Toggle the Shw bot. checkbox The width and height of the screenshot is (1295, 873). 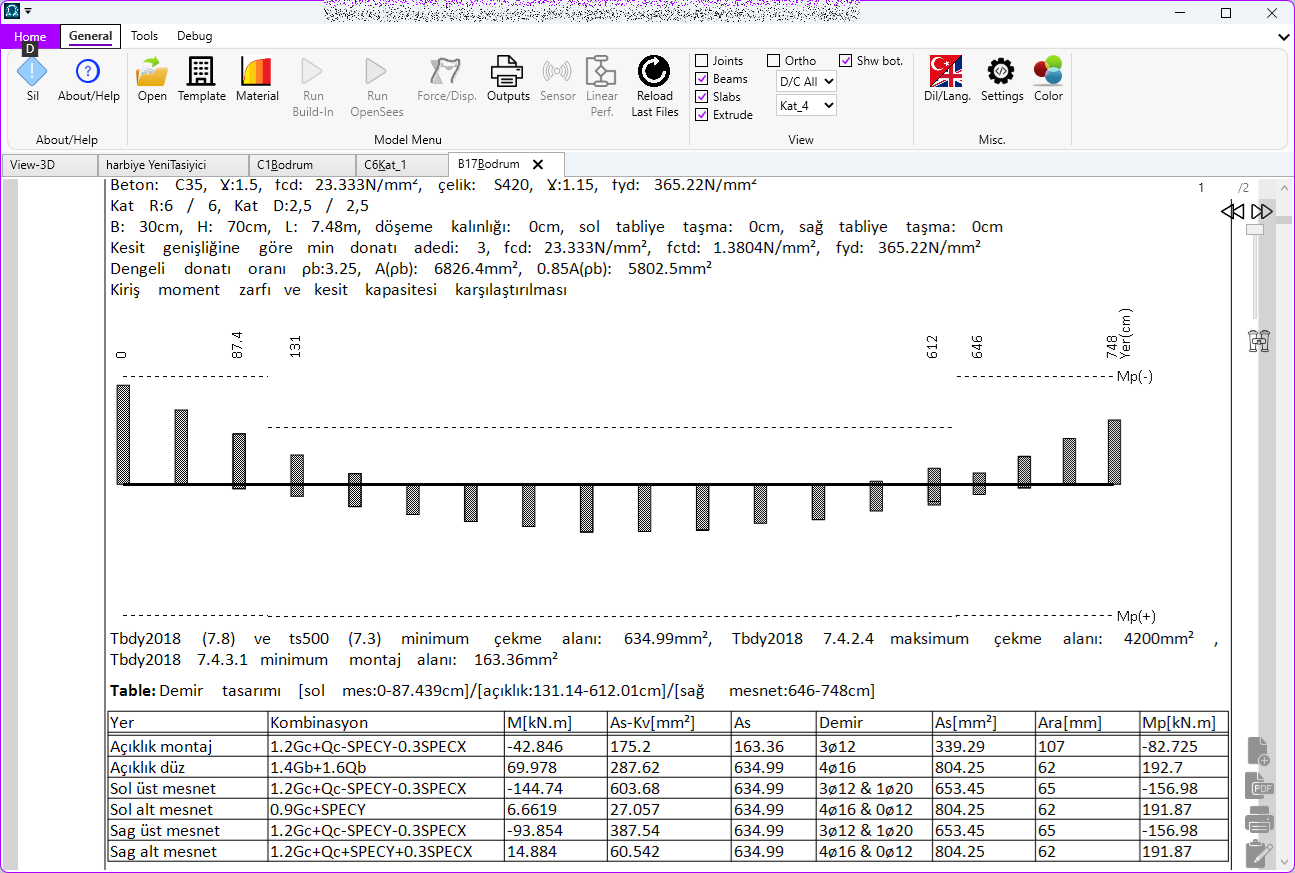tap(846, 61)
